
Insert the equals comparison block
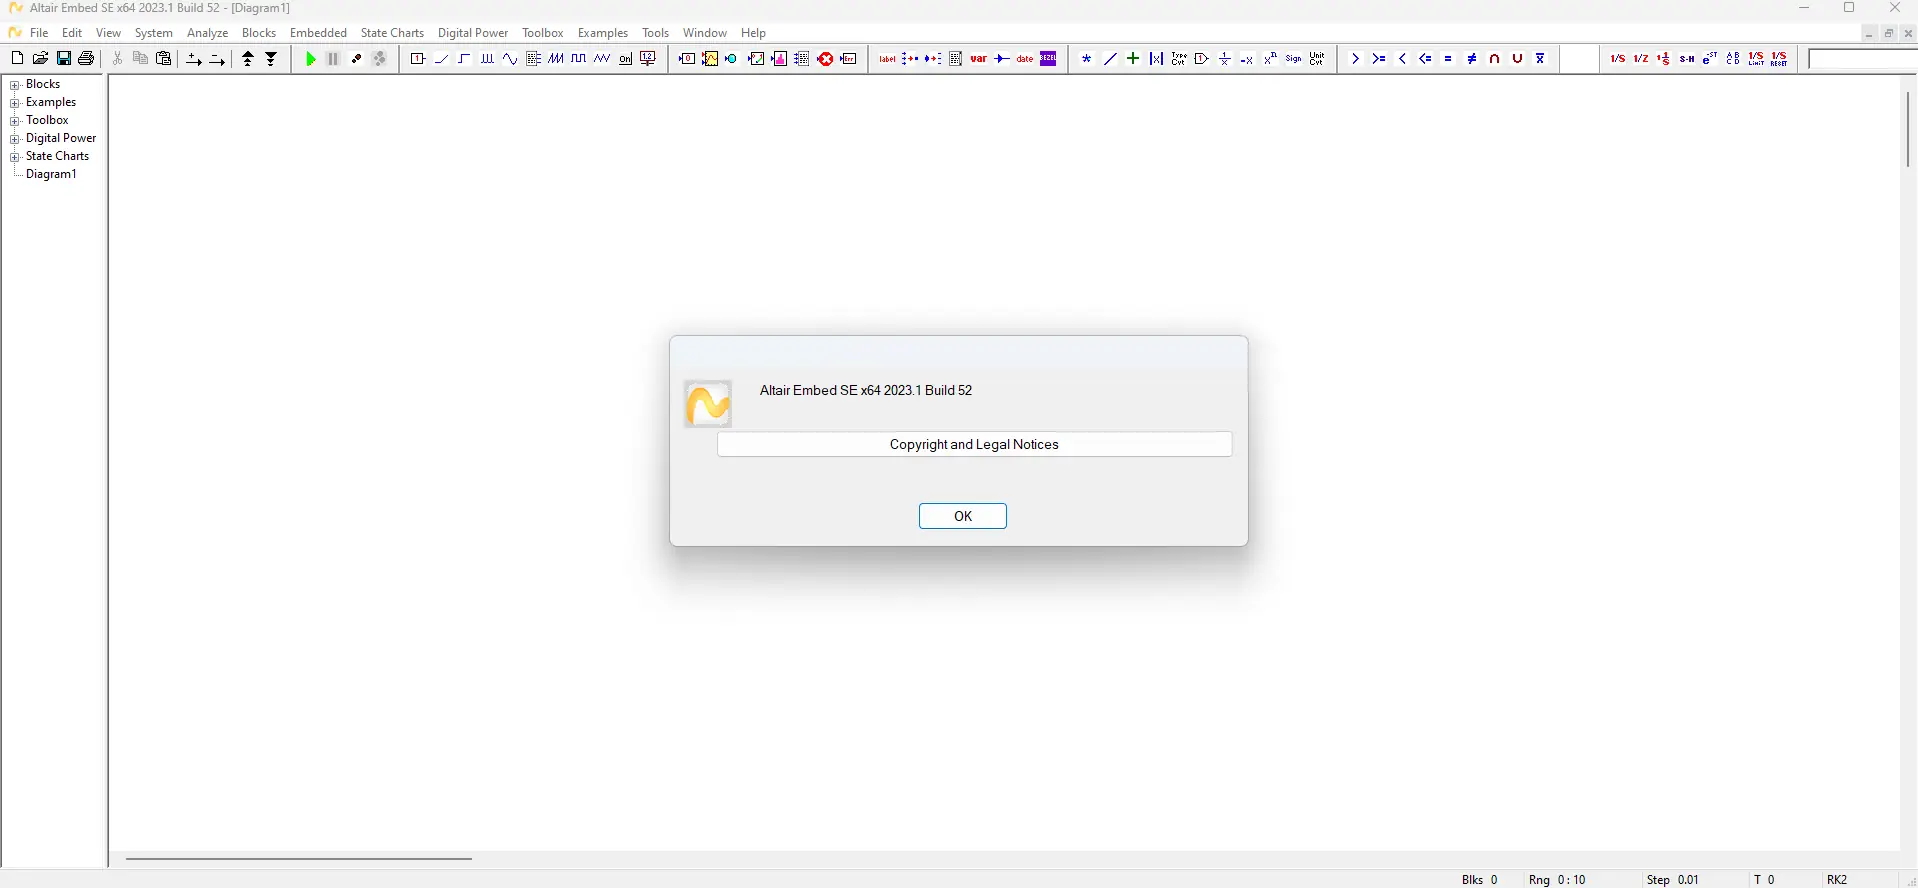coord(1448,59)
